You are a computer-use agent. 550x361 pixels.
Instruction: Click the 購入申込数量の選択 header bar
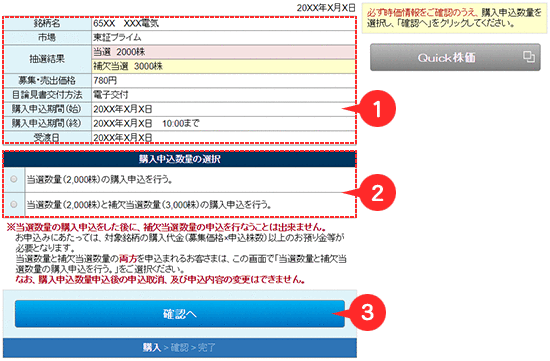tap(180, 159)
